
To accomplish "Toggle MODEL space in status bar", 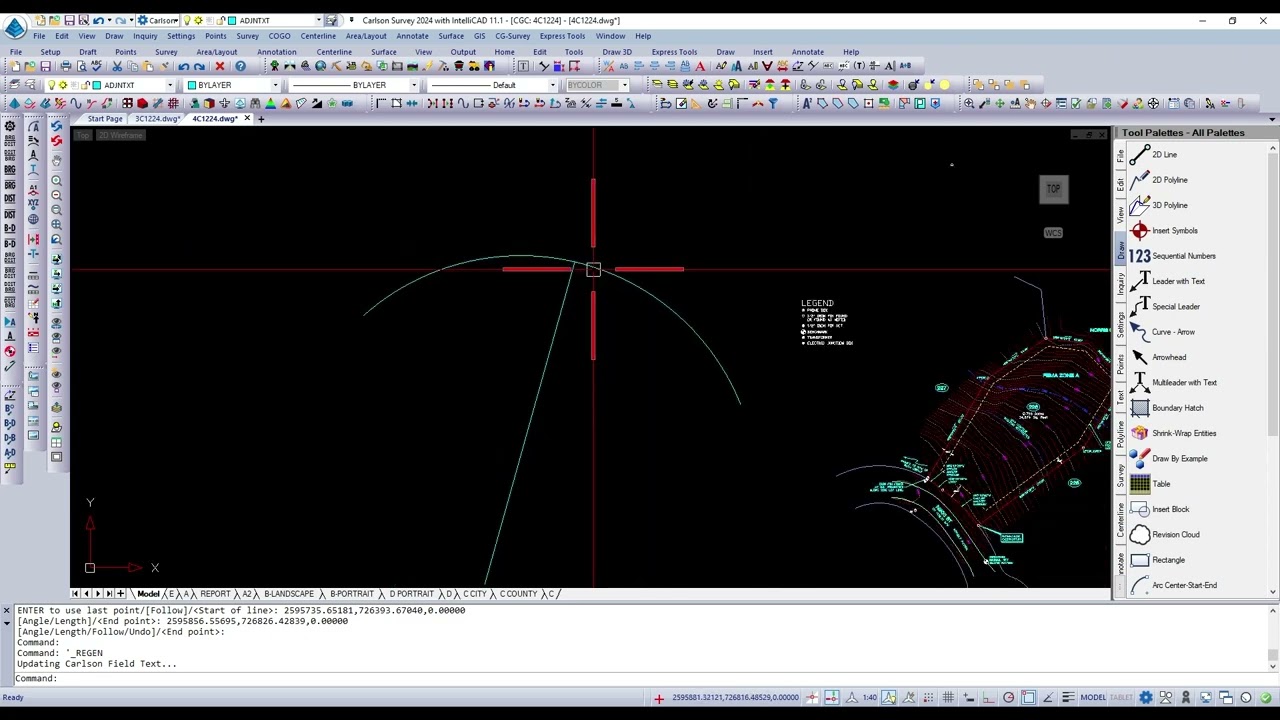I will 1093,697.
